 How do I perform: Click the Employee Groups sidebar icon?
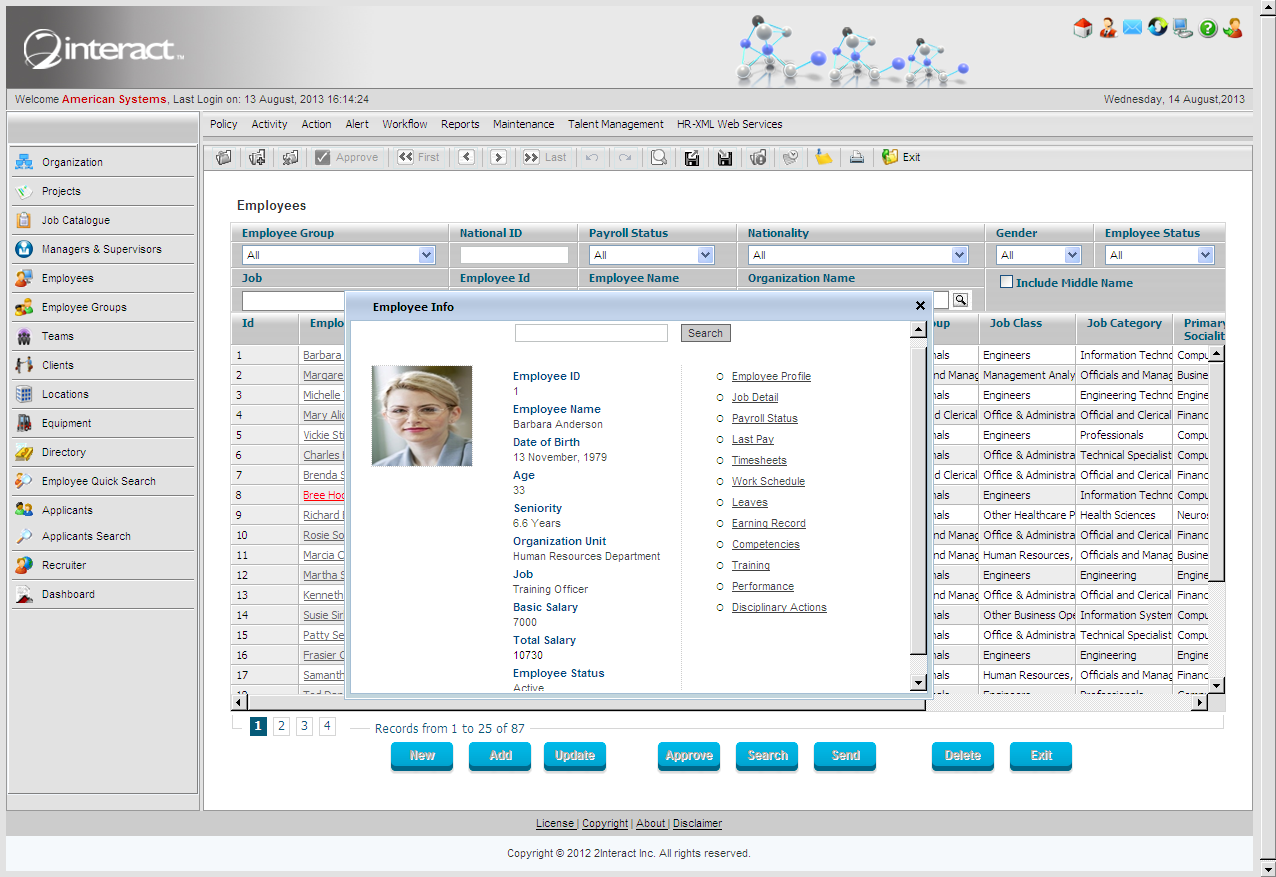pos(24,307)
